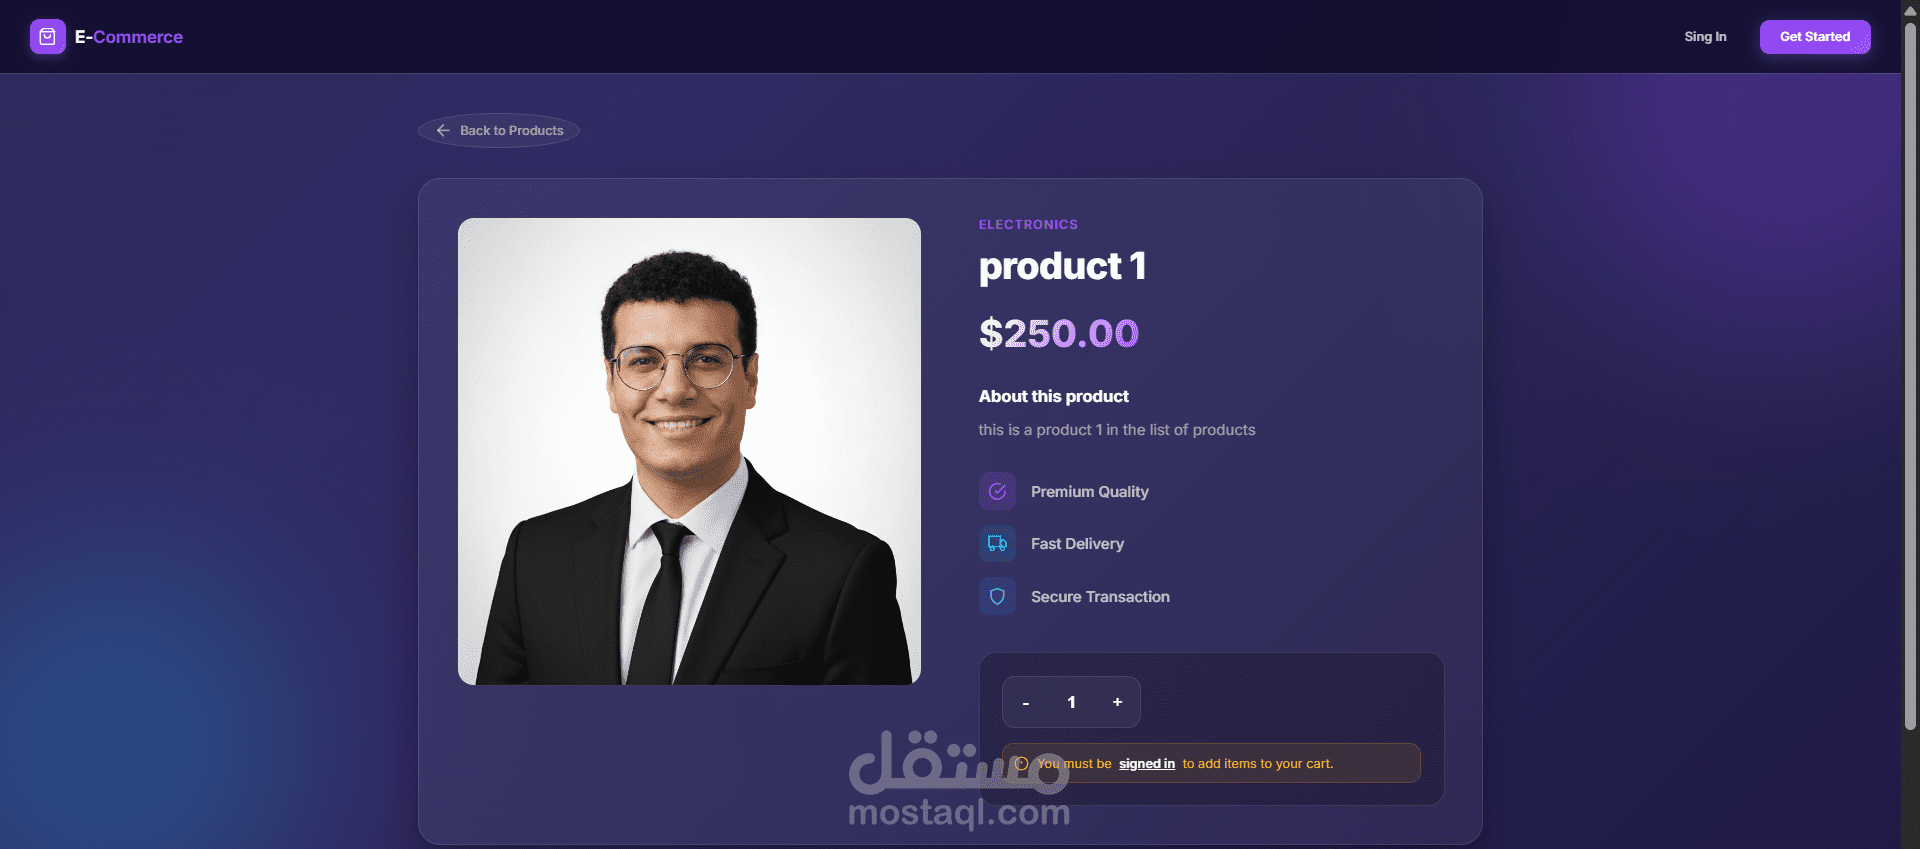Click the product 1 title heading
1920x849 pixels.
click(x=1062, y=266)
